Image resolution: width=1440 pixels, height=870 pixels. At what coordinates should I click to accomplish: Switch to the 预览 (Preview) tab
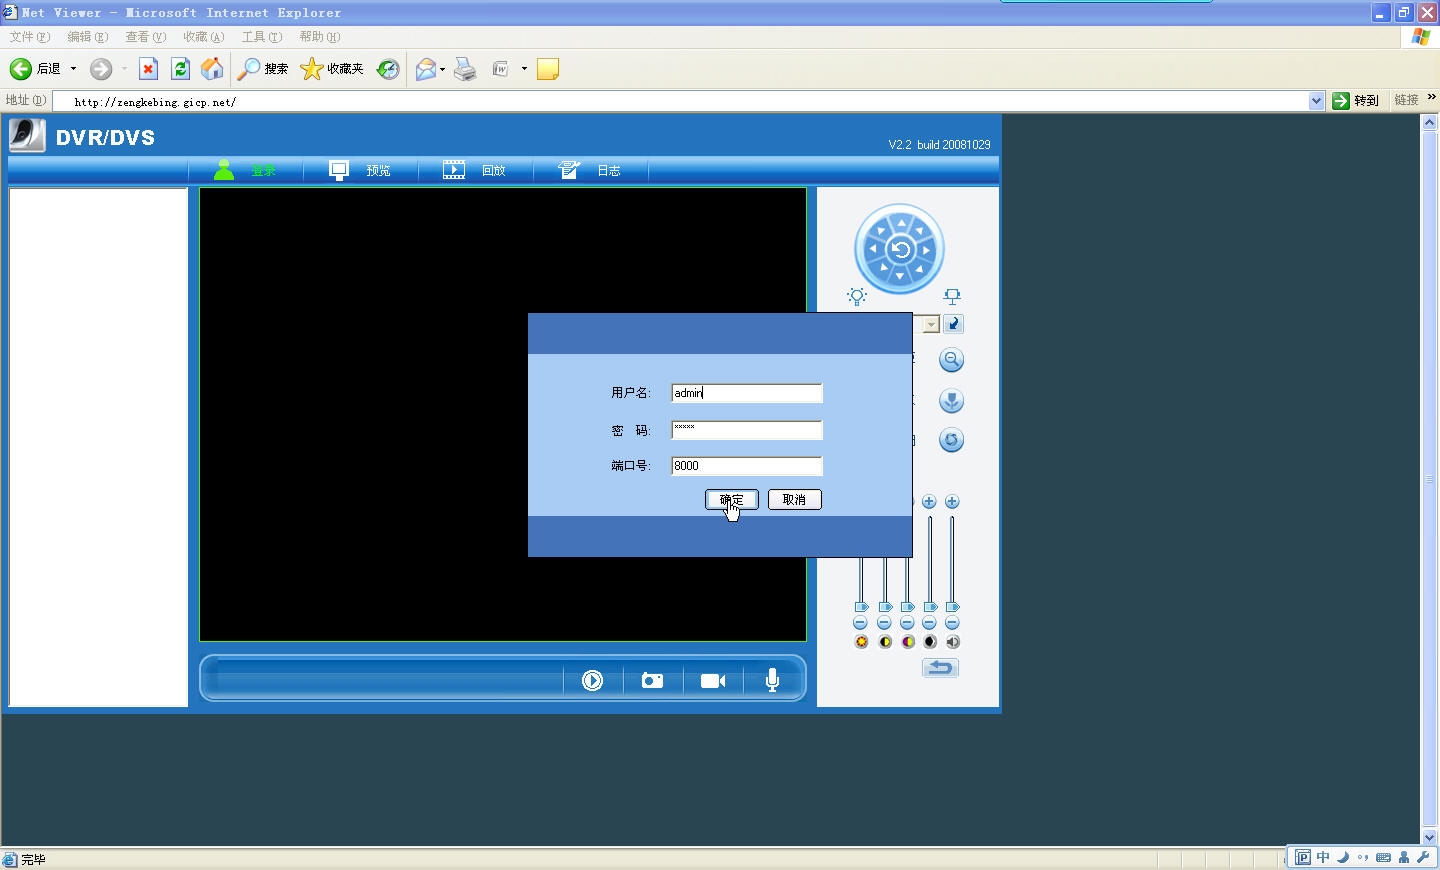(x=361, y=170)
